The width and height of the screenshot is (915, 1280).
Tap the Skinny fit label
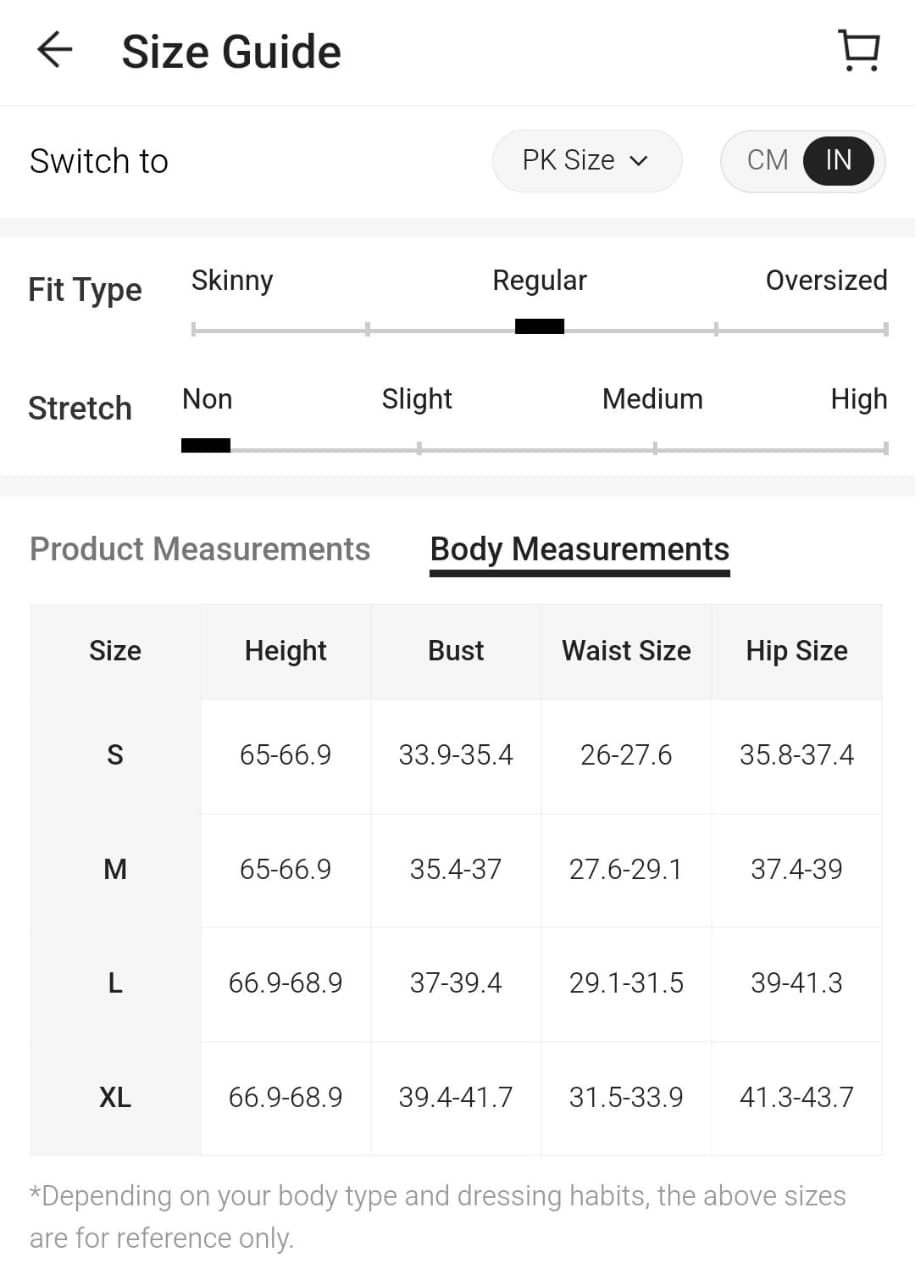point(232,281)
